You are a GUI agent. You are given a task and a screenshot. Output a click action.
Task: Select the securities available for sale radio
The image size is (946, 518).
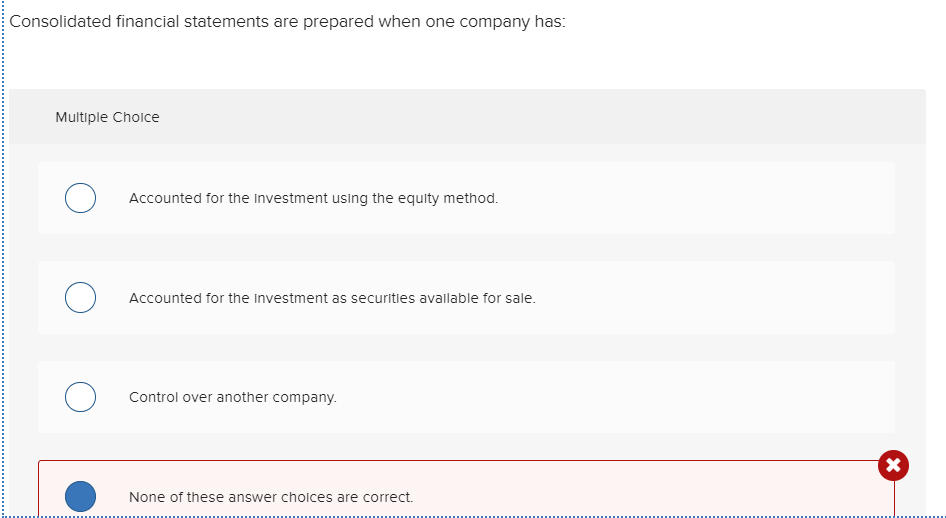(80, 298)
